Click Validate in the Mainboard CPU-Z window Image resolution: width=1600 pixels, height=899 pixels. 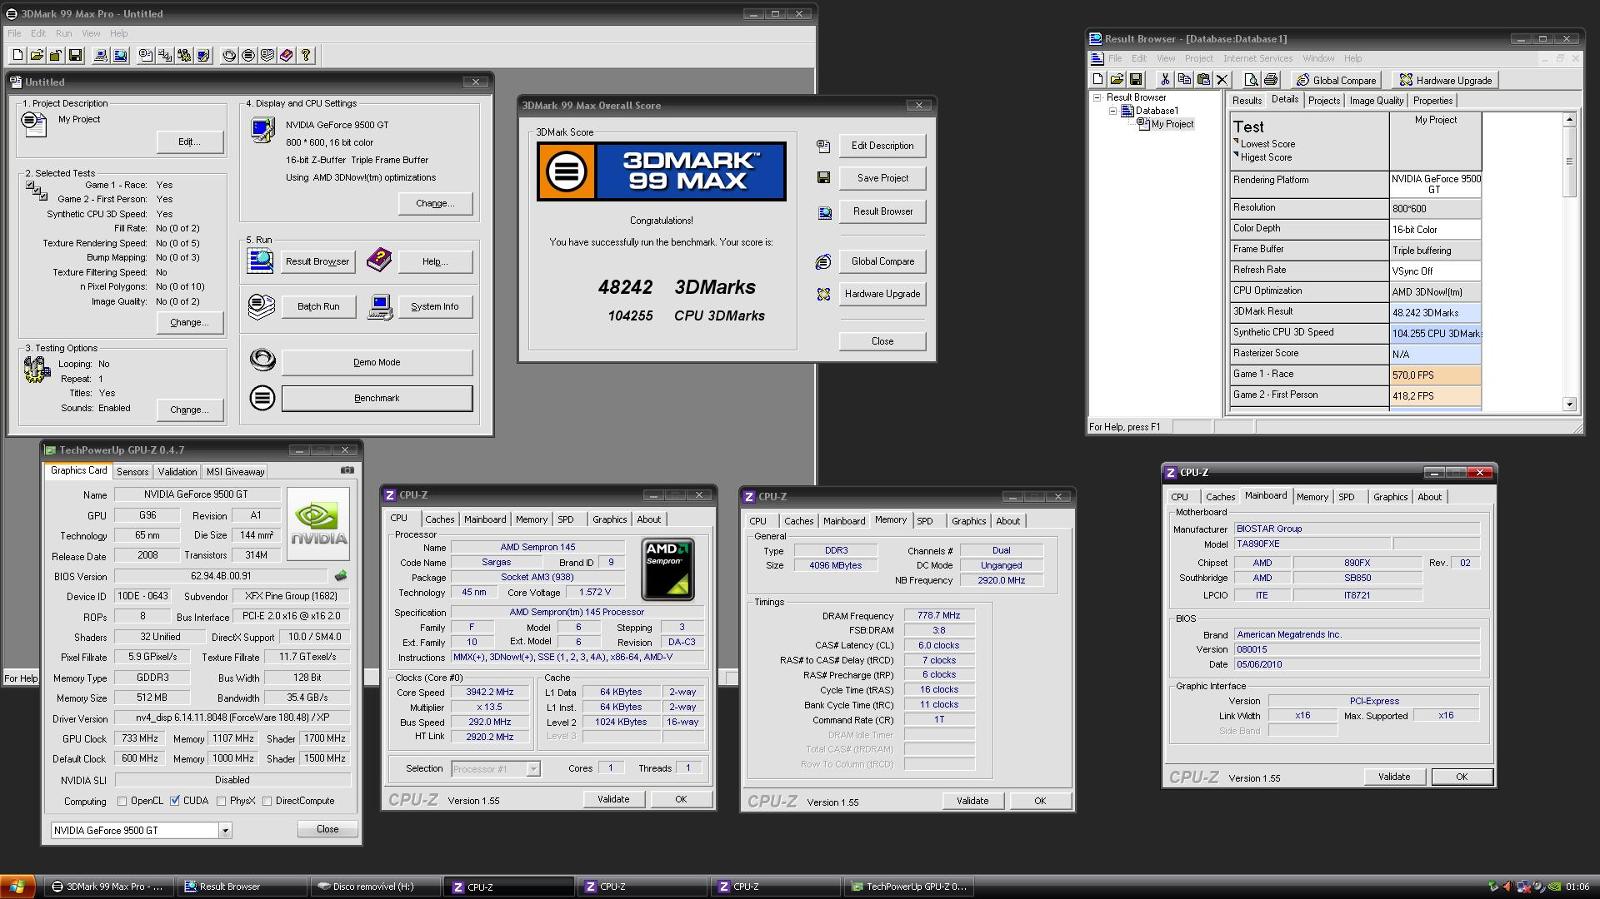1394,777
